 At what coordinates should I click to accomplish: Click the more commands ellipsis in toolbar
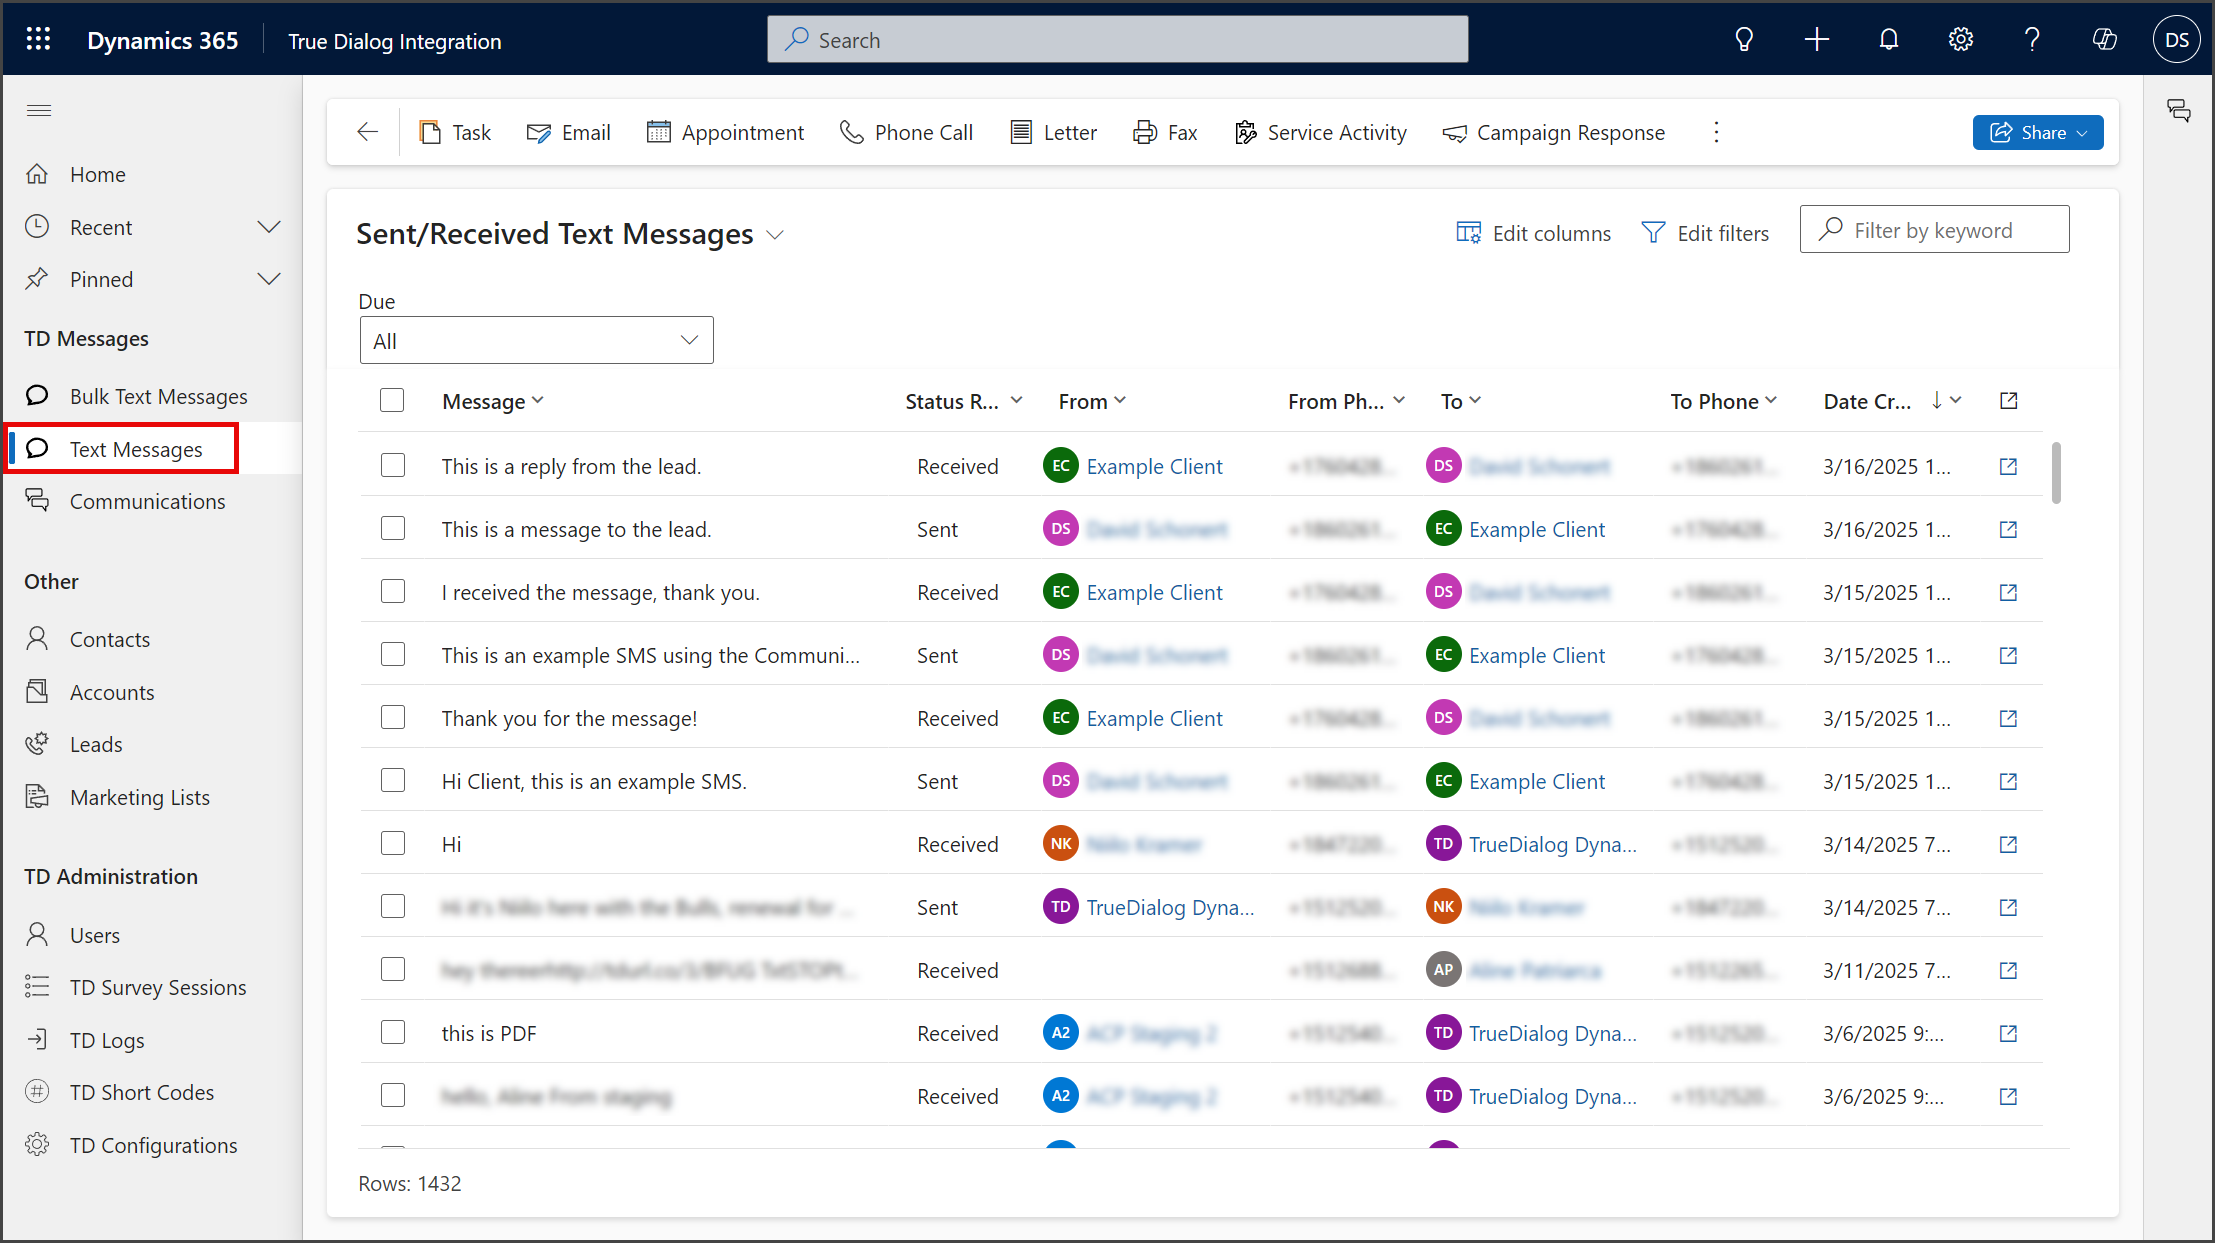coord(1716,132)
